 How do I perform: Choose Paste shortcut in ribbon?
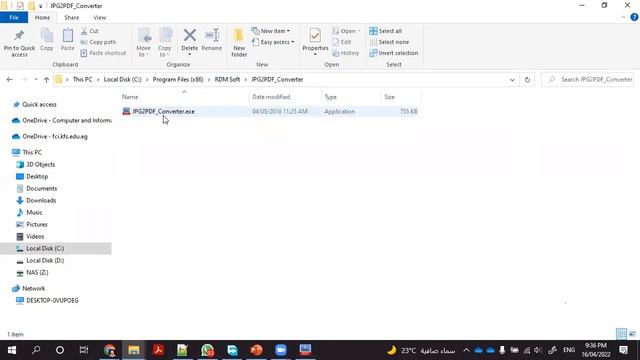pos(103,53)
